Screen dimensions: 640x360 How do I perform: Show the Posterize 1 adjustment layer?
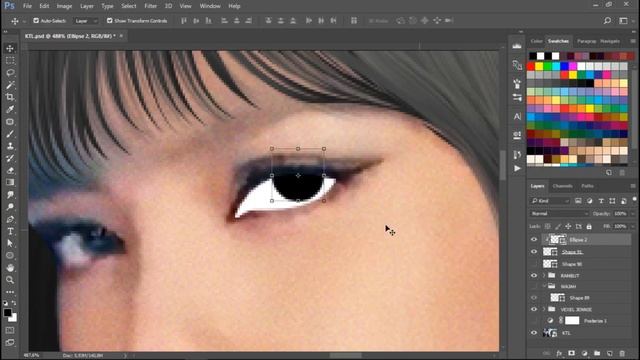[x=534, y=321]
